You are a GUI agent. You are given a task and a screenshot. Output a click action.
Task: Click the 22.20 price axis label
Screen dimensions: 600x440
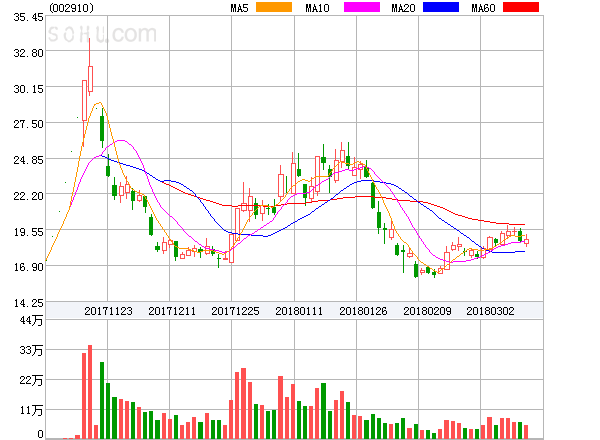(x=29, y=196)
